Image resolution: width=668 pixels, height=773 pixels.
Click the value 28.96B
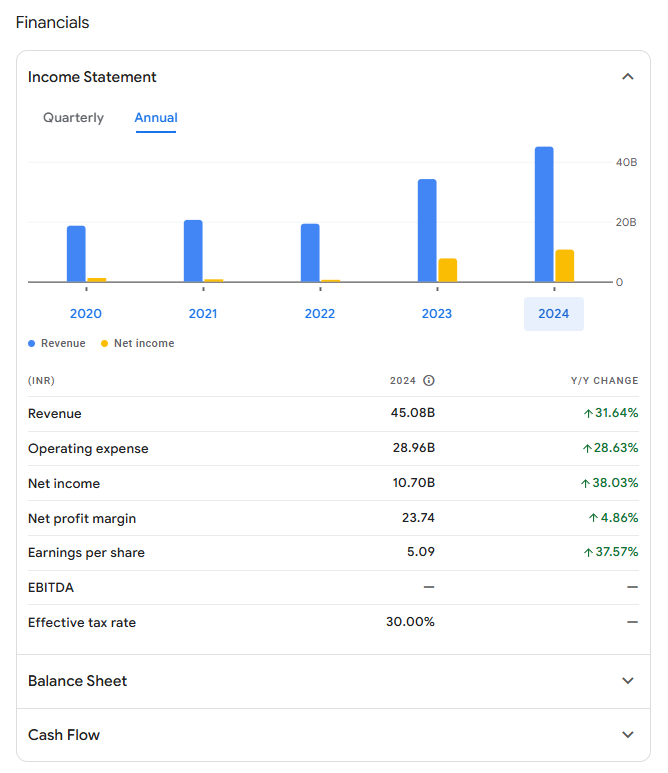click(x=414, y=448)
